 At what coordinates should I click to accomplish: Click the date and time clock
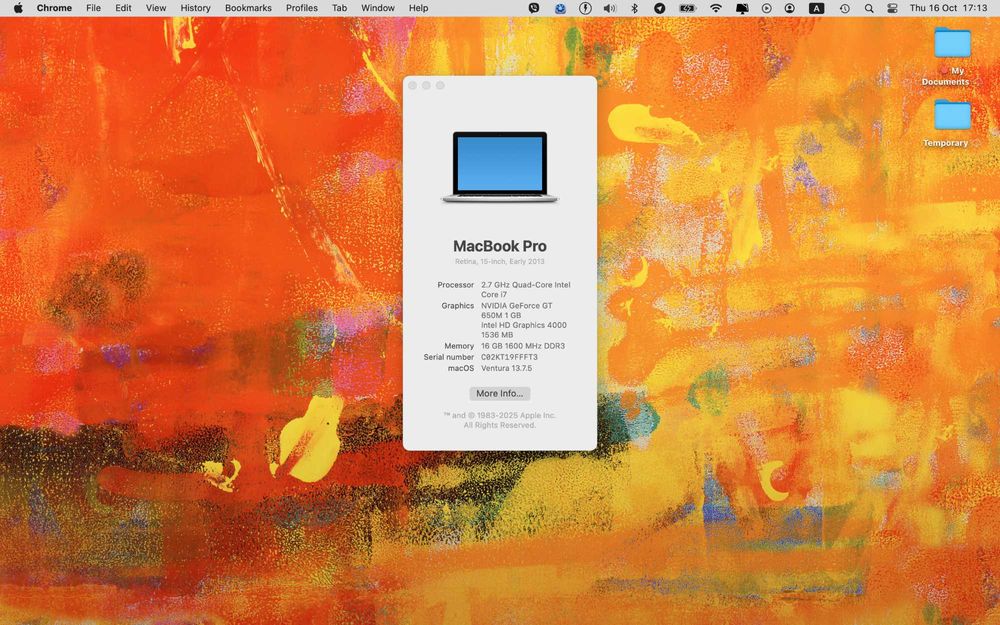pos(948,8)
